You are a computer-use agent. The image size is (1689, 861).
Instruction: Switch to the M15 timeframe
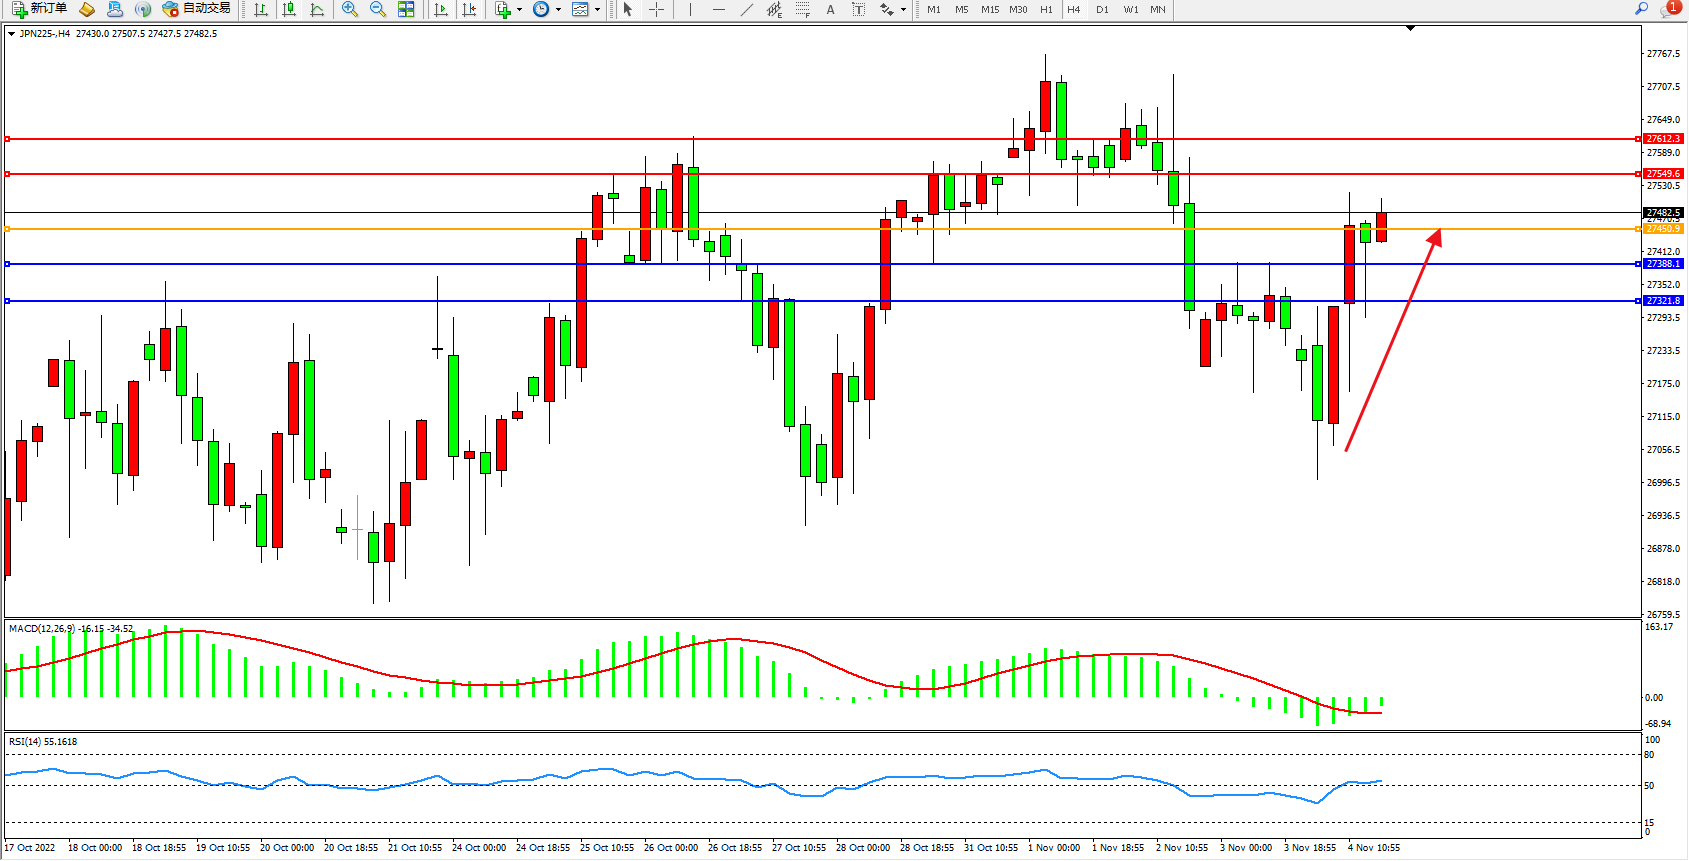(x=989, y=9)
